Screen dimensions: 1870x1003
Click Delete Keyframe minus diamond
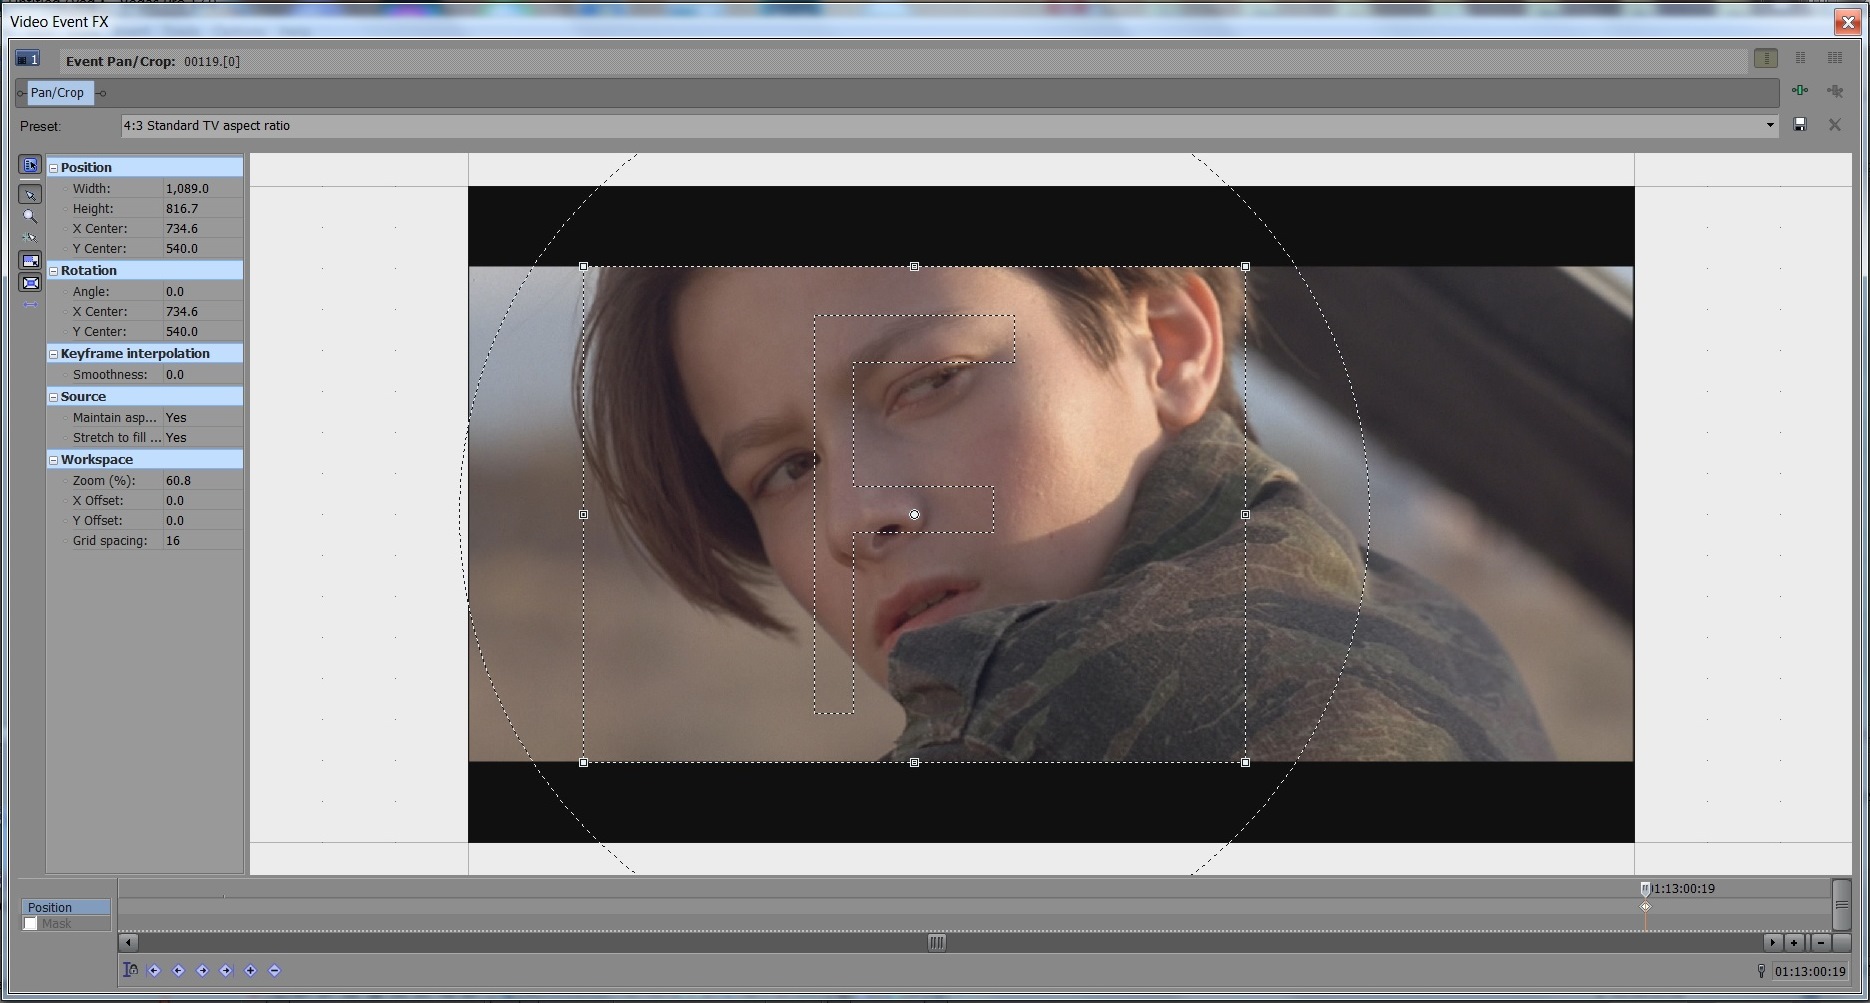274,970
